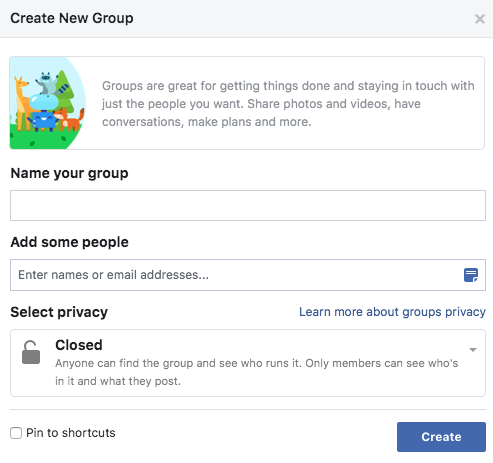This screenshot has width=493, height=463.
Task: Click the Name your group heading
Action: [69, 173]
